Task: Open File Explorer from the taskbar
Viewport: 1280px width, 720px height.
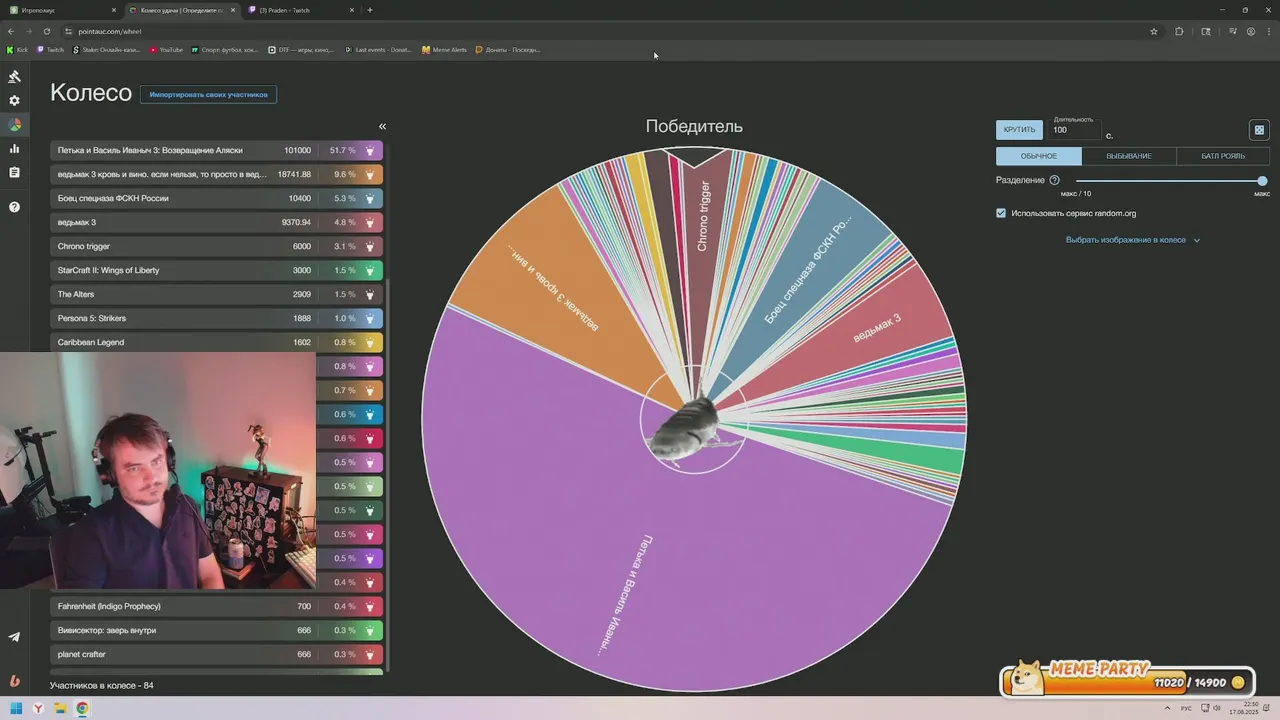Action: click(x=60, y=708)
